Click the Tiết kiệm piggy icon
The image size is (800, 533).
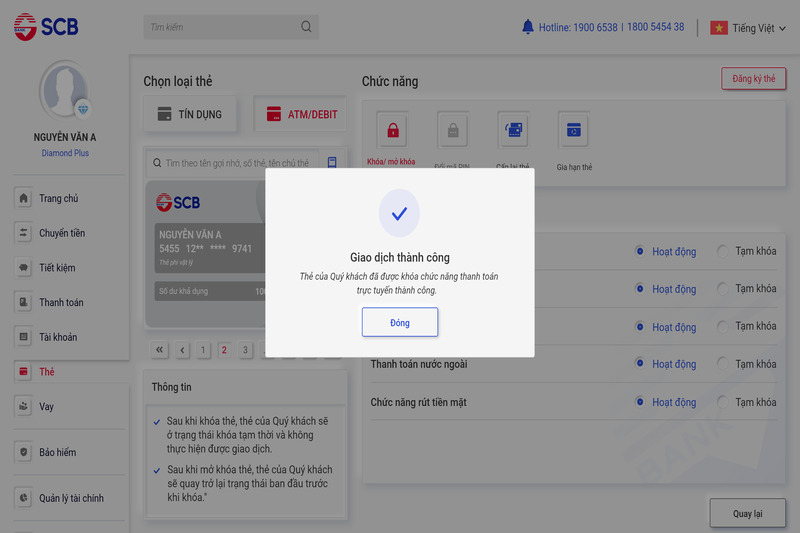click(23, 268)
